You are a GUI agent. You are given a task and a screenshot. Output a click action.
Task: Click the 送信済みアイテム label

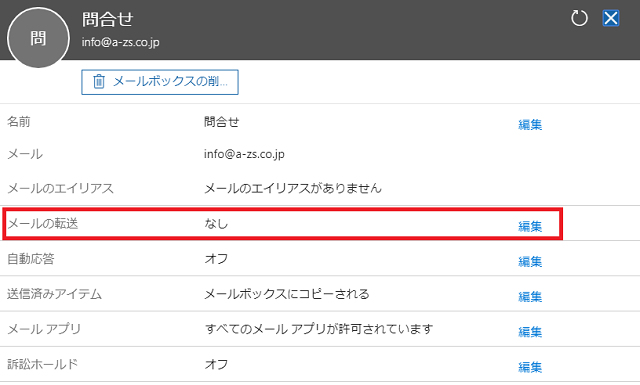click(54, 294)
